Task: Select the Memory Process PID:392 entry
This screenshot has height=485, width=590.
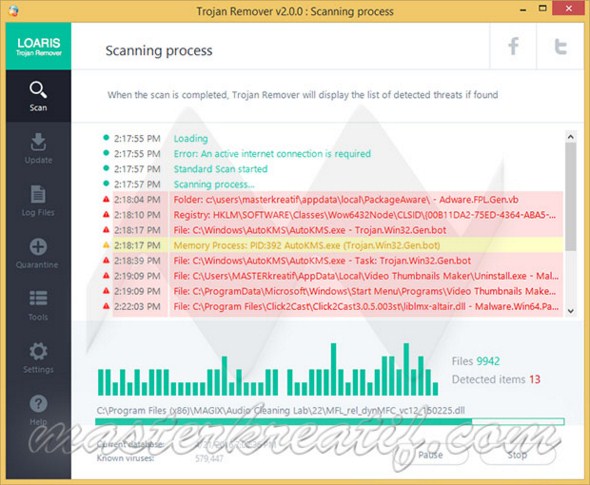Action: pyautogui.click(x=307, y=245)
